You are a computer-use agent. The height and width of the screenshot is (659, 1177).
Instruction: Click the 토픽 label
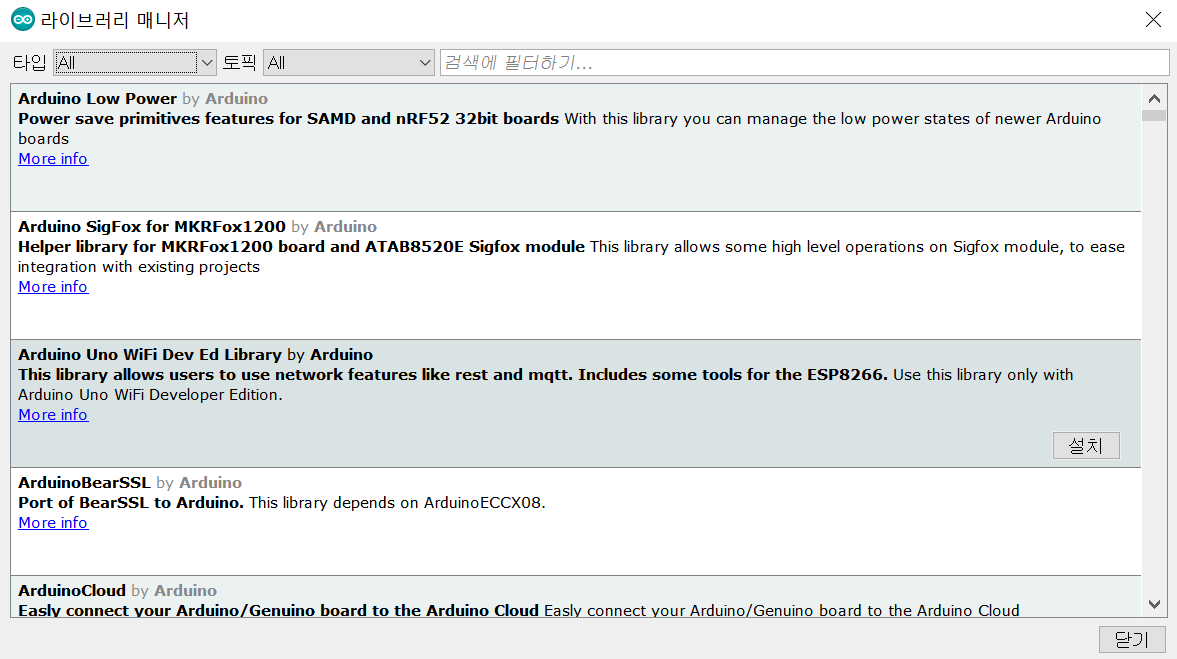click(240, 63)
